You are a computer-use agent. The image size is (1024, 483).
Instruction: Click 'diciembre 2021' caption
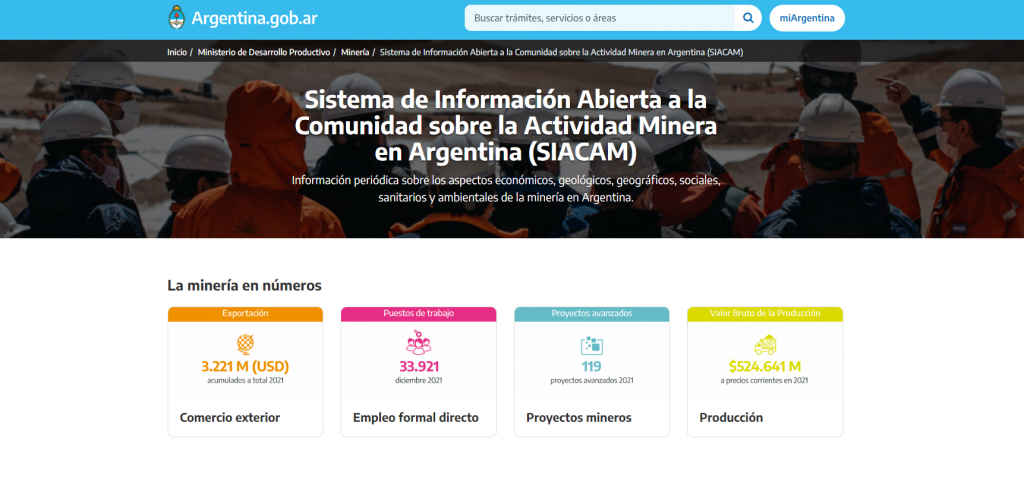[x=419, y=380]
